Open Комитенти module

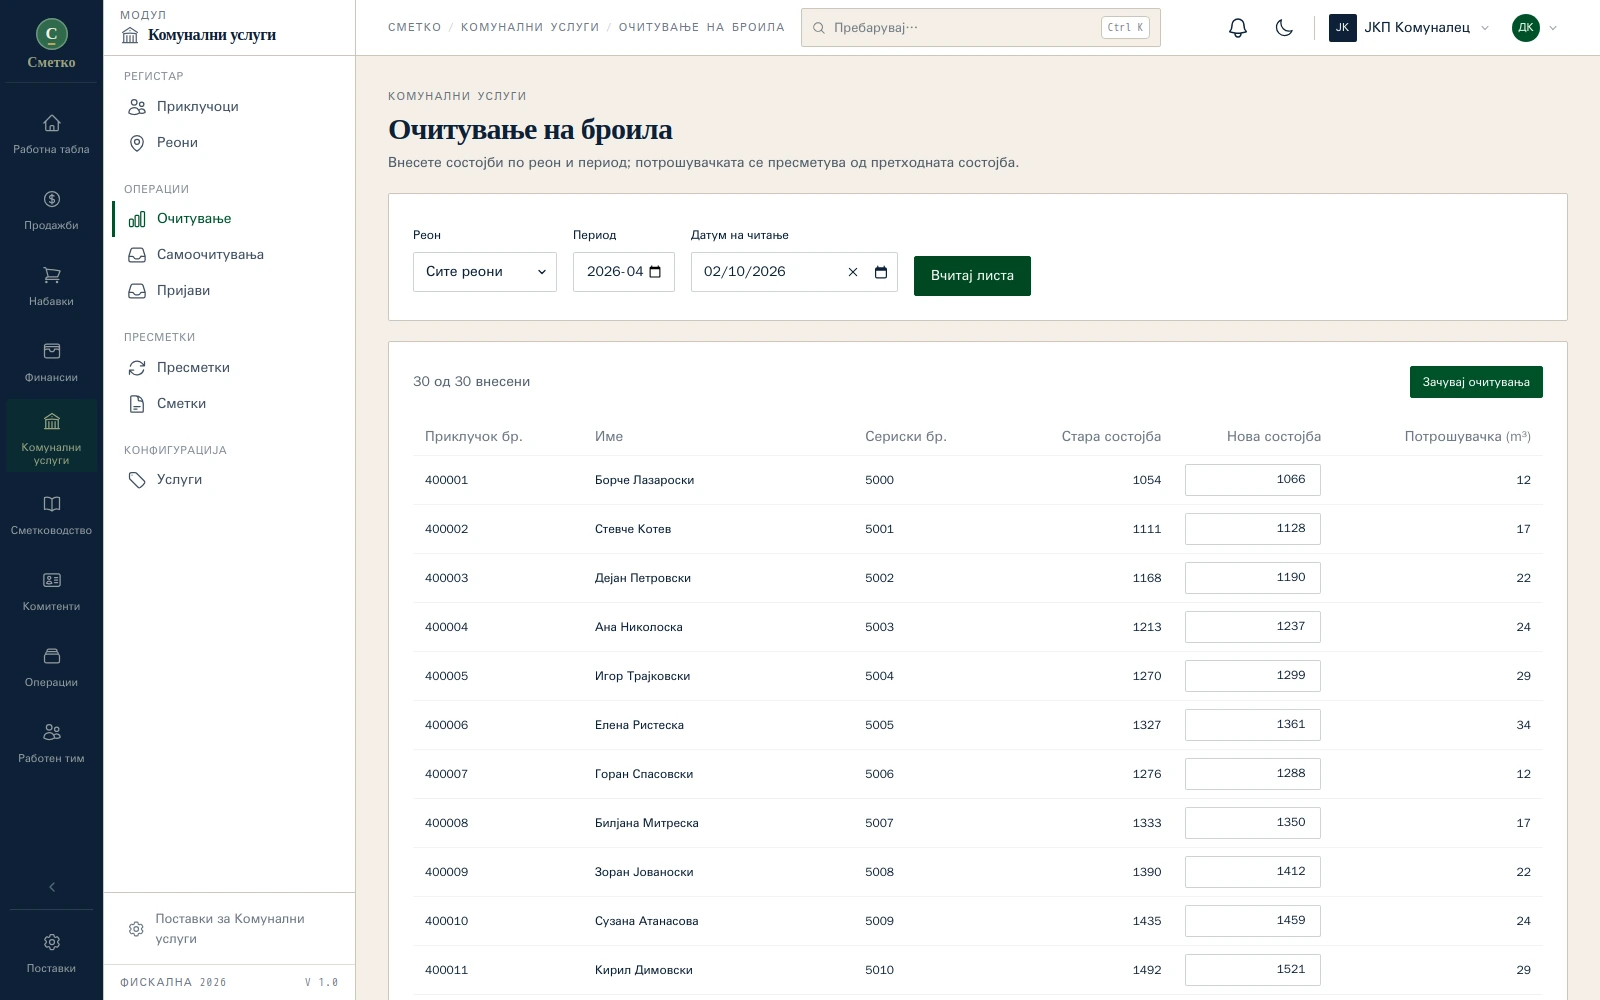click(51, 592)
